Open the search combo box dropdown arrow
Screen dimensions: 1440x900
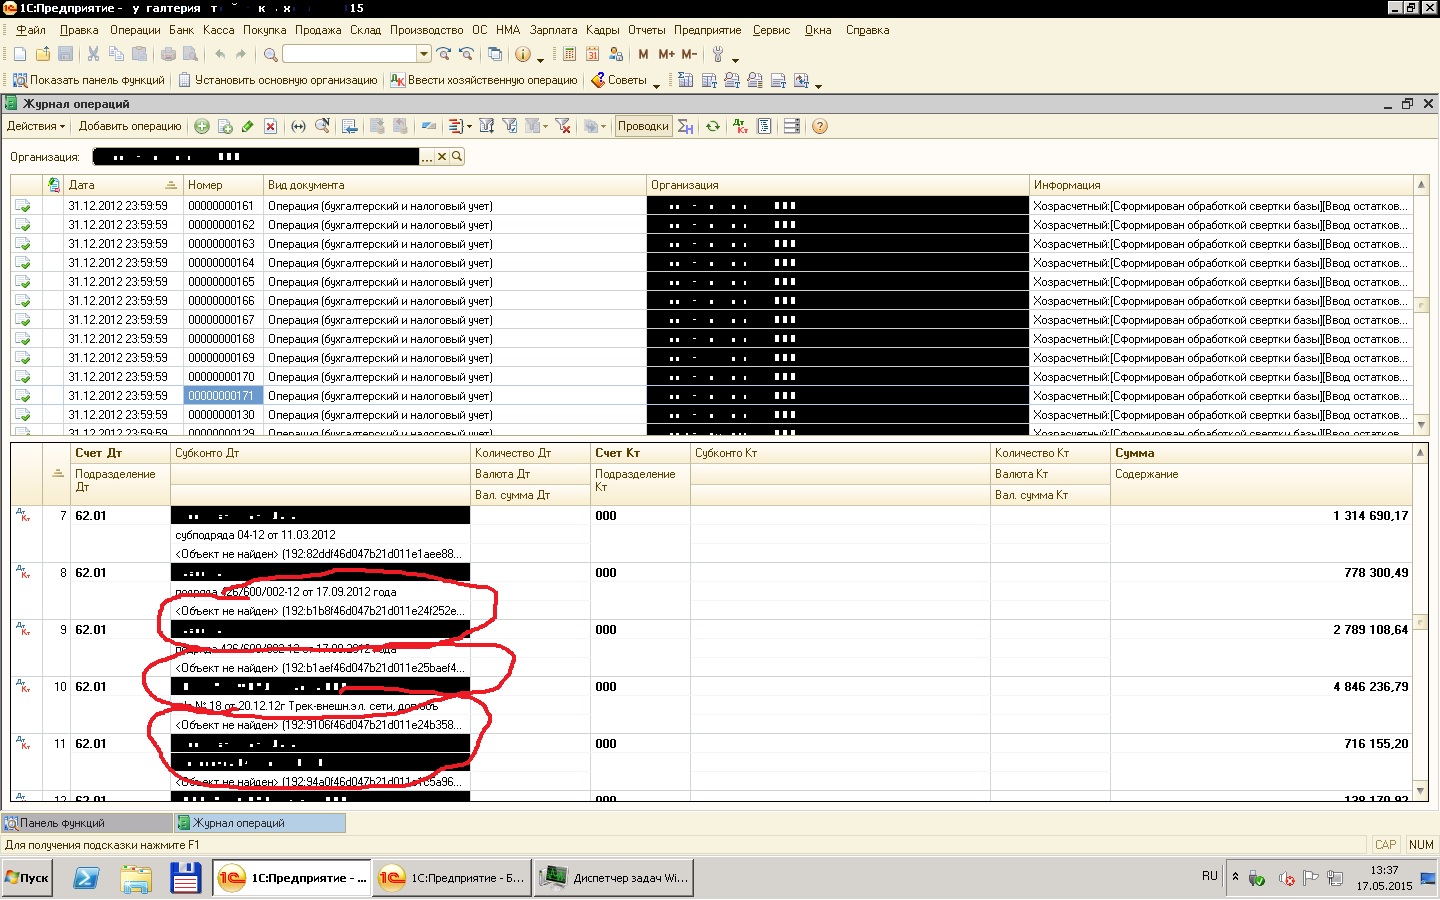(424, 54)
